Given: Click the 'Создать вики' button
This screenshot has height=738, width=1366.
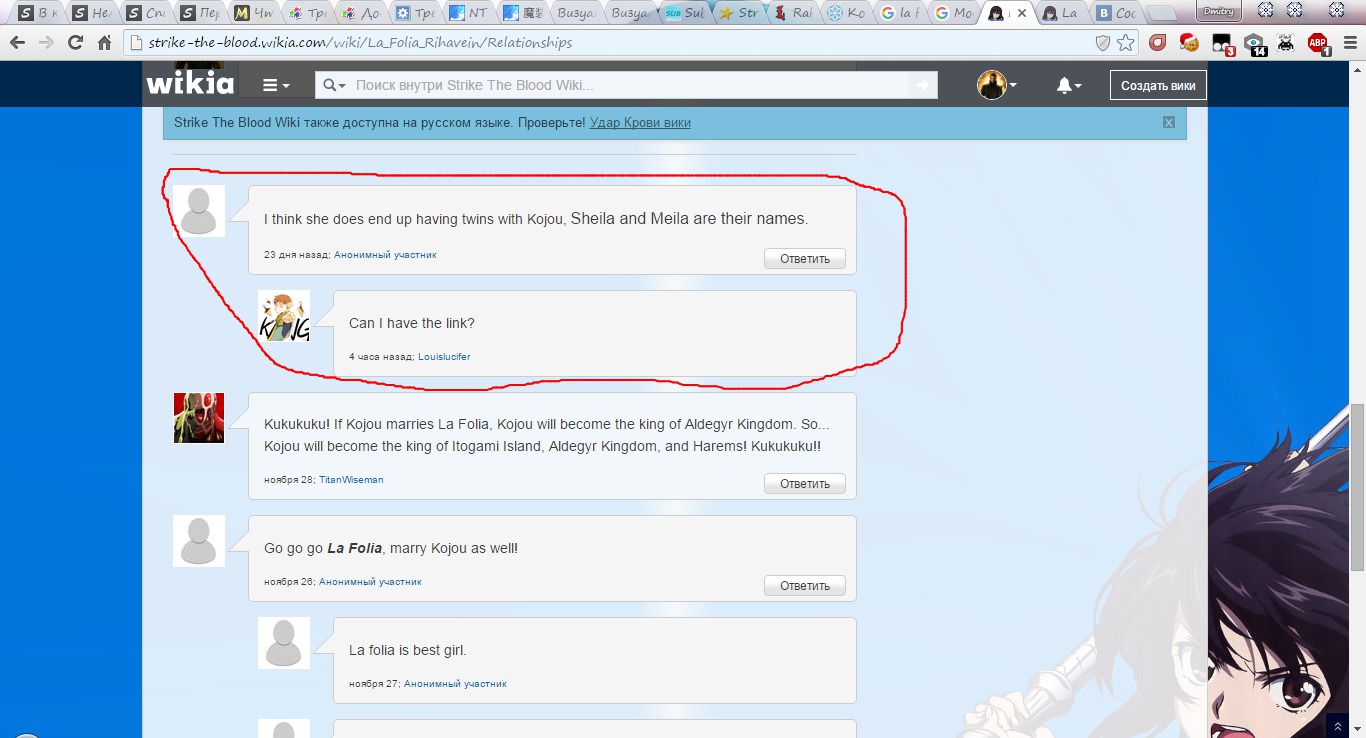Looking at the screenshot, I should pyautogui.click(x=1157, y=86).
